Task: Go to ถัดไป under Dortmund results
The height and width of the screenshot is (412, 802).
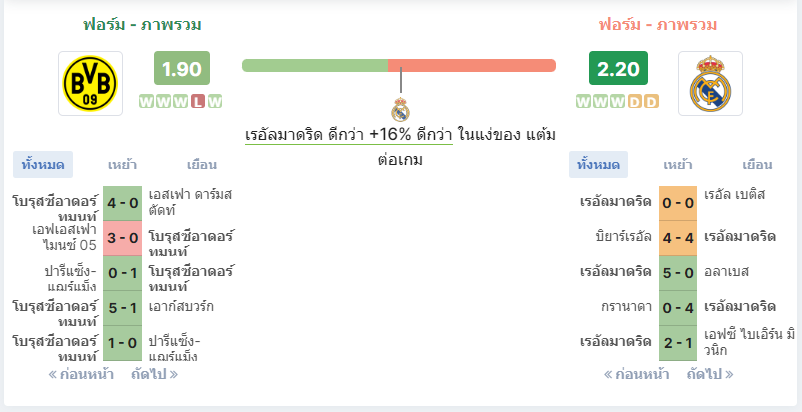Action: (154, 374)
